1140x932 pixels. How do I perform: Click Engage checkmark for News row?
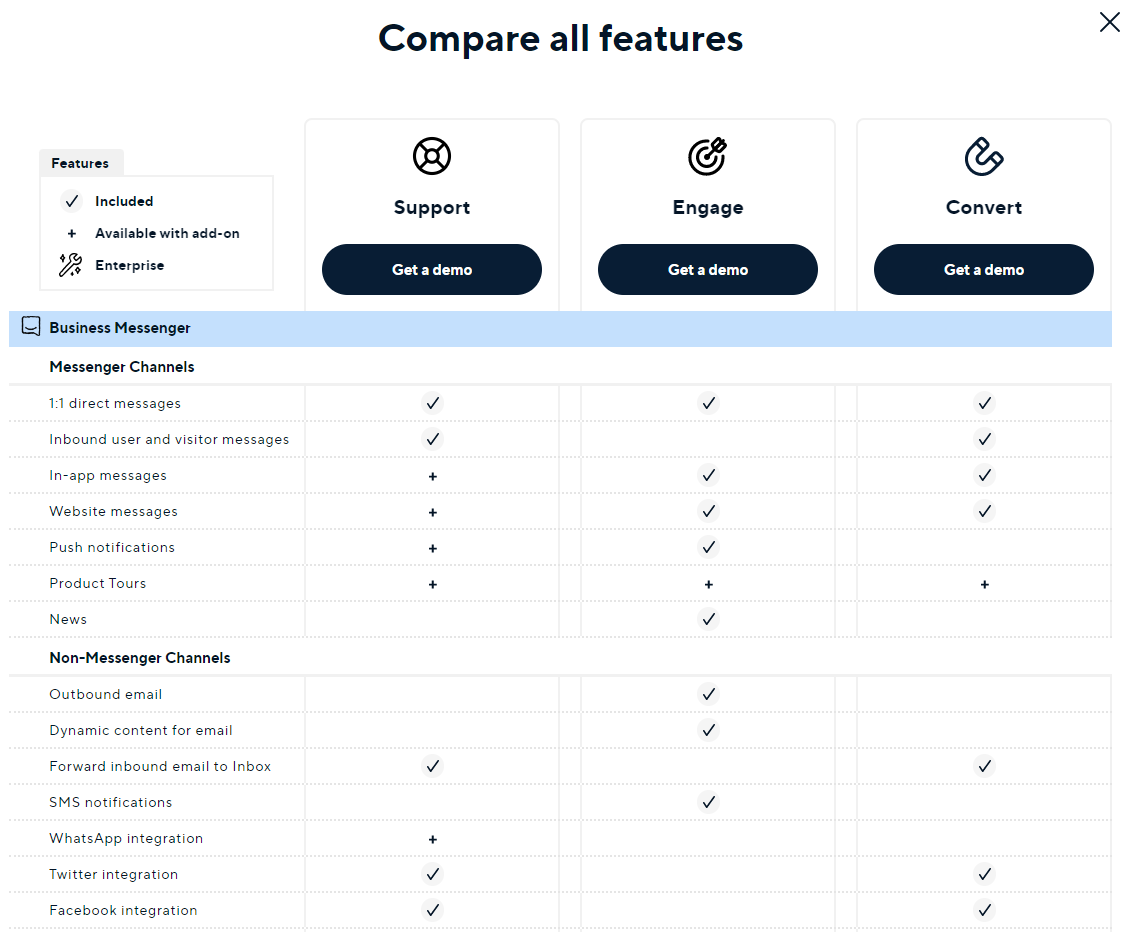pos(708,619)
